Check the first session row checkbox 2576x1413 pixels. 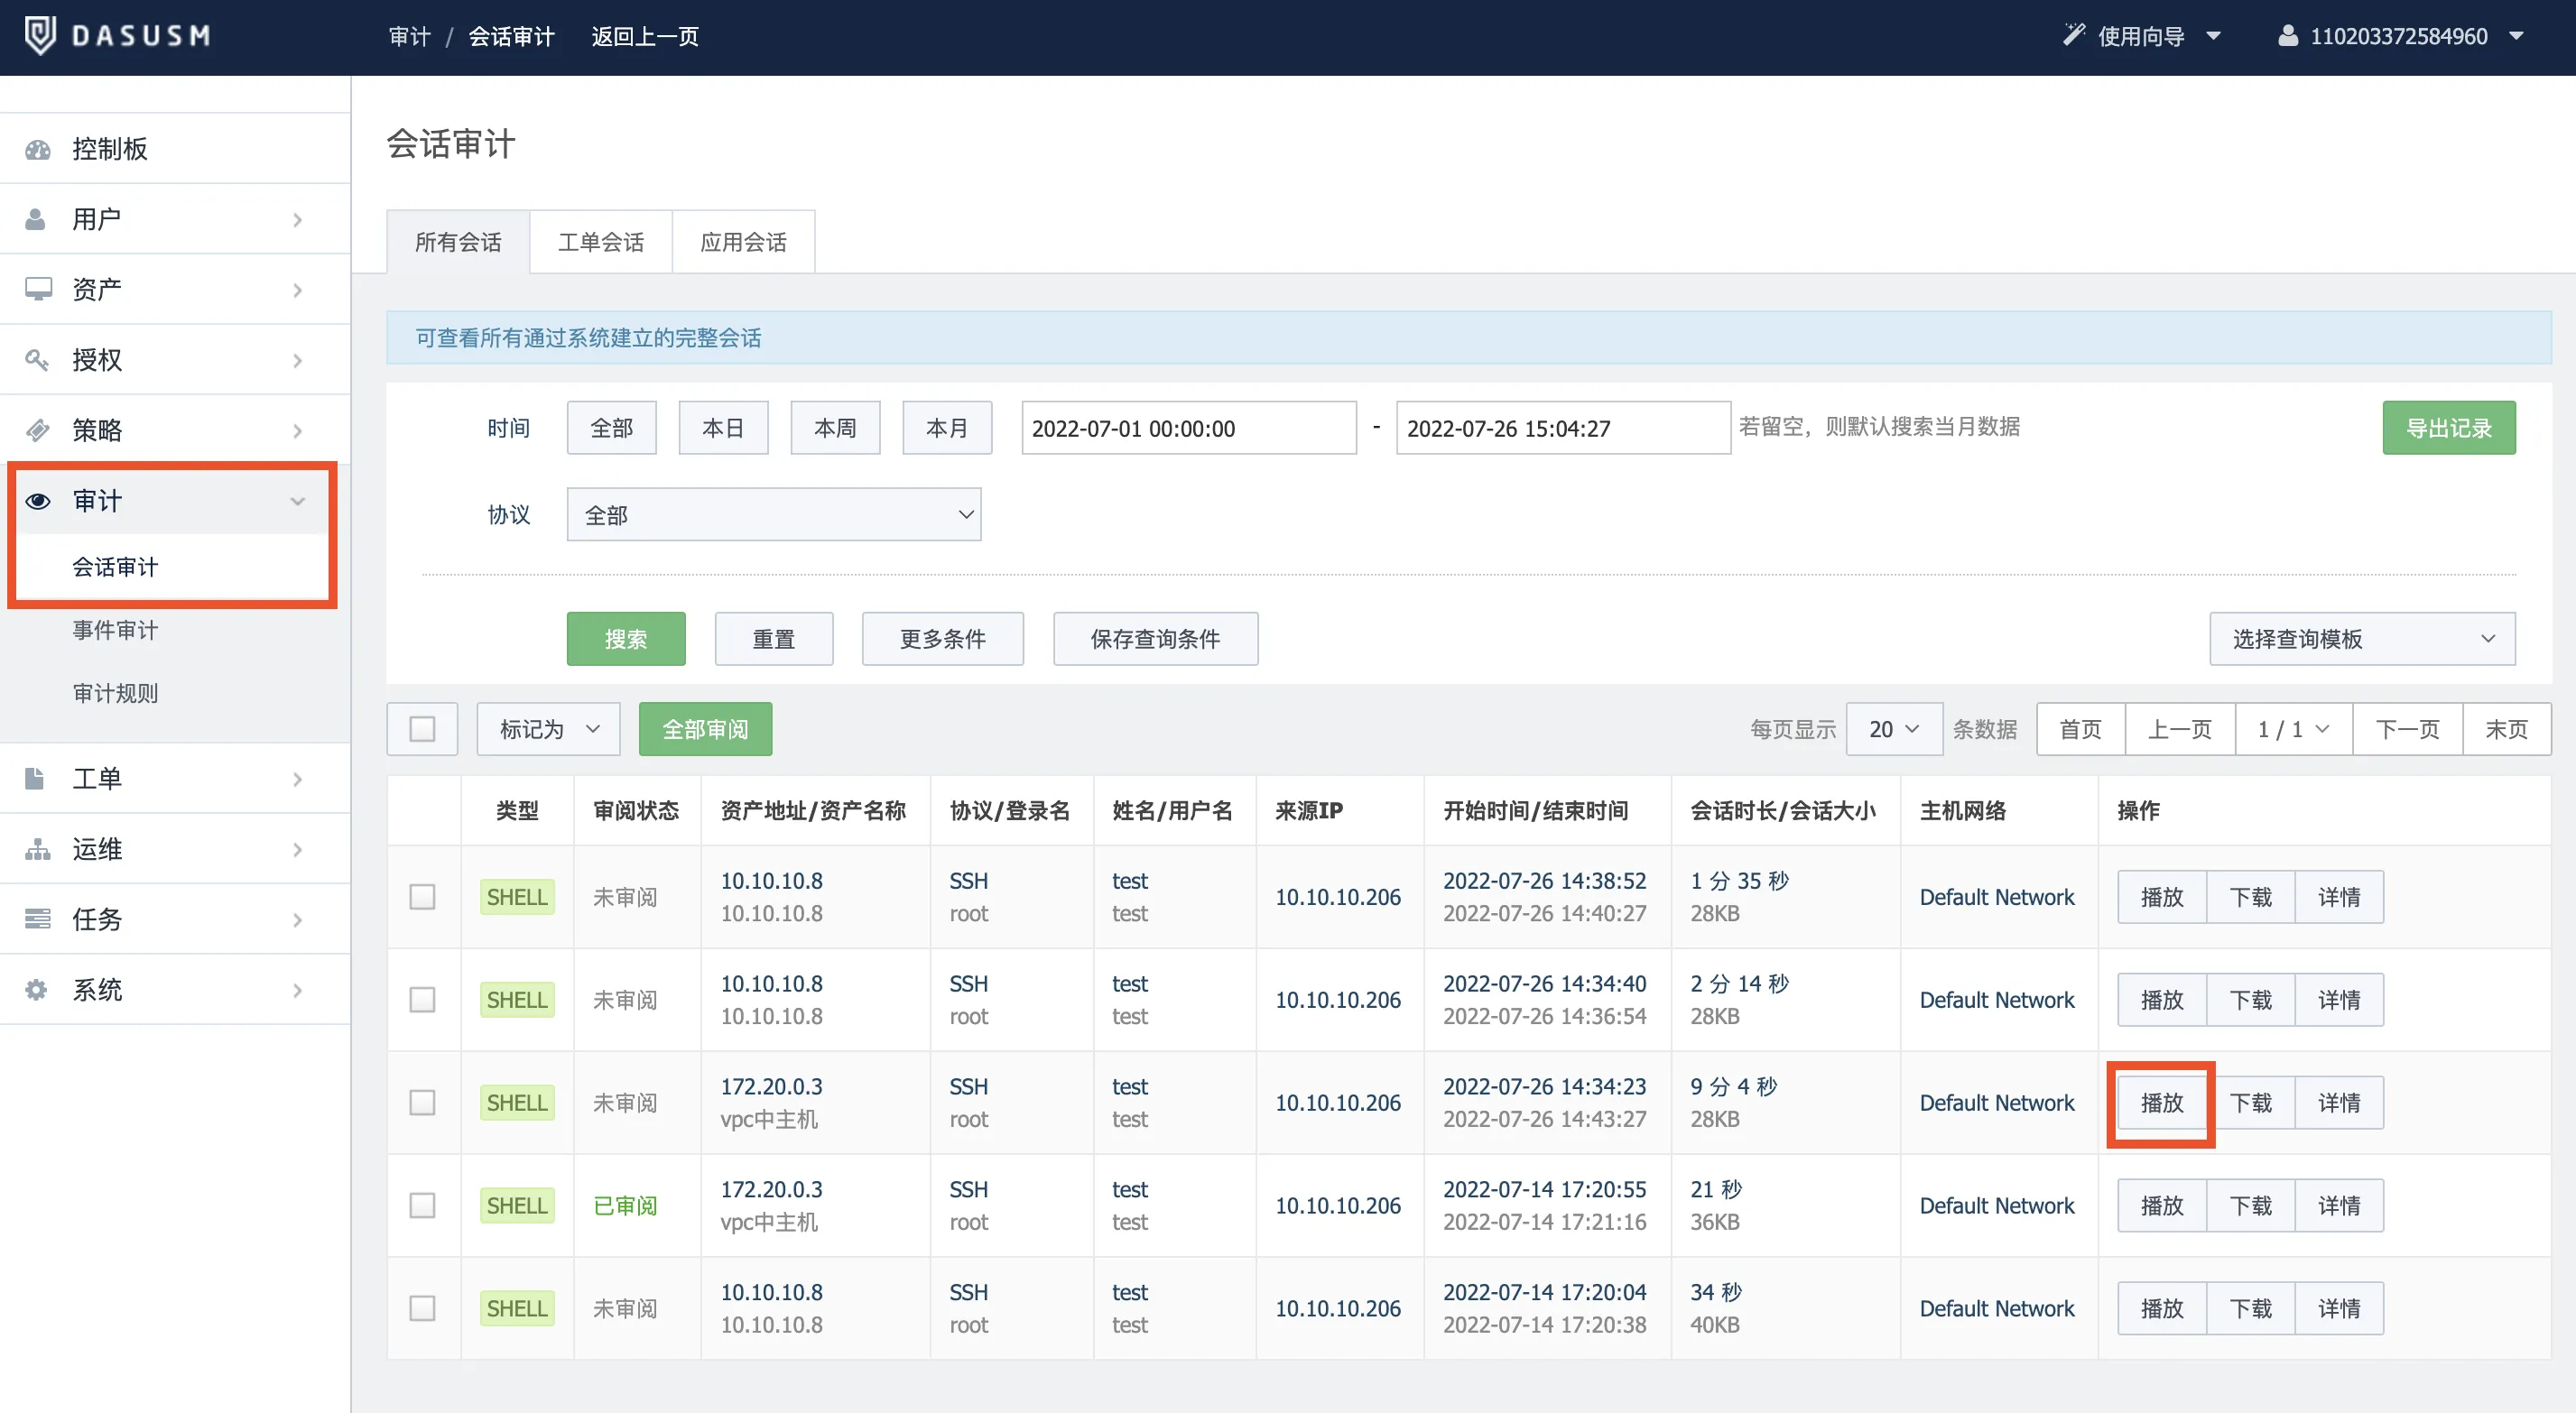[422, 897]
